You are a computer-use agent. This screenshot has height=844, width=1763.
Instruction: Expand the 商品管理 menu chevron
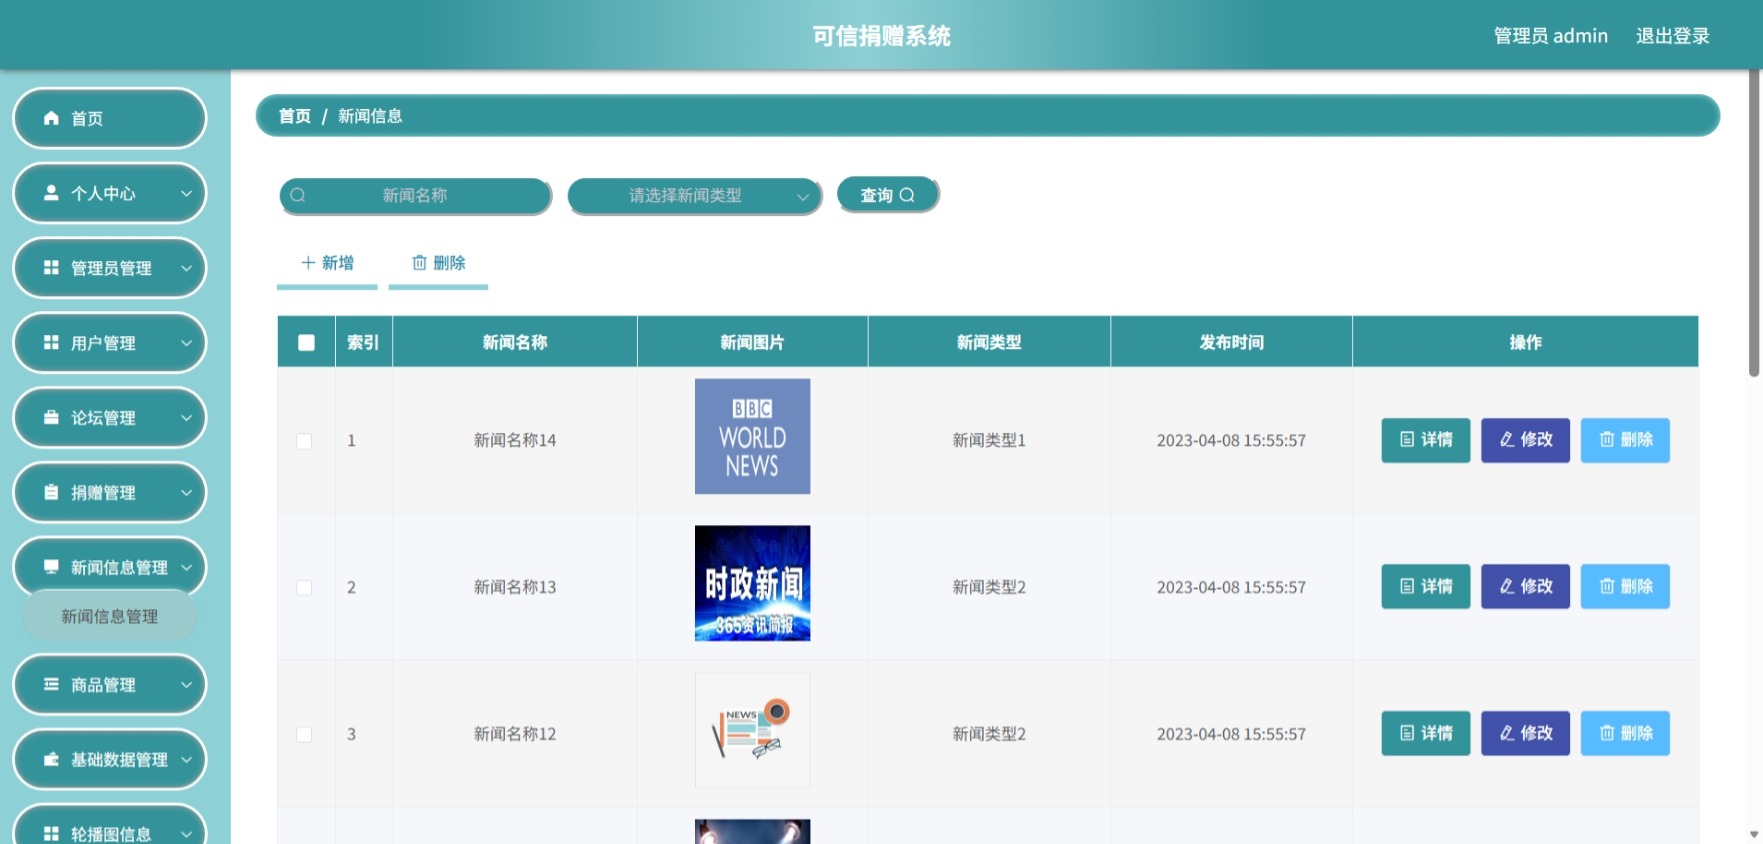pos(186,685)
